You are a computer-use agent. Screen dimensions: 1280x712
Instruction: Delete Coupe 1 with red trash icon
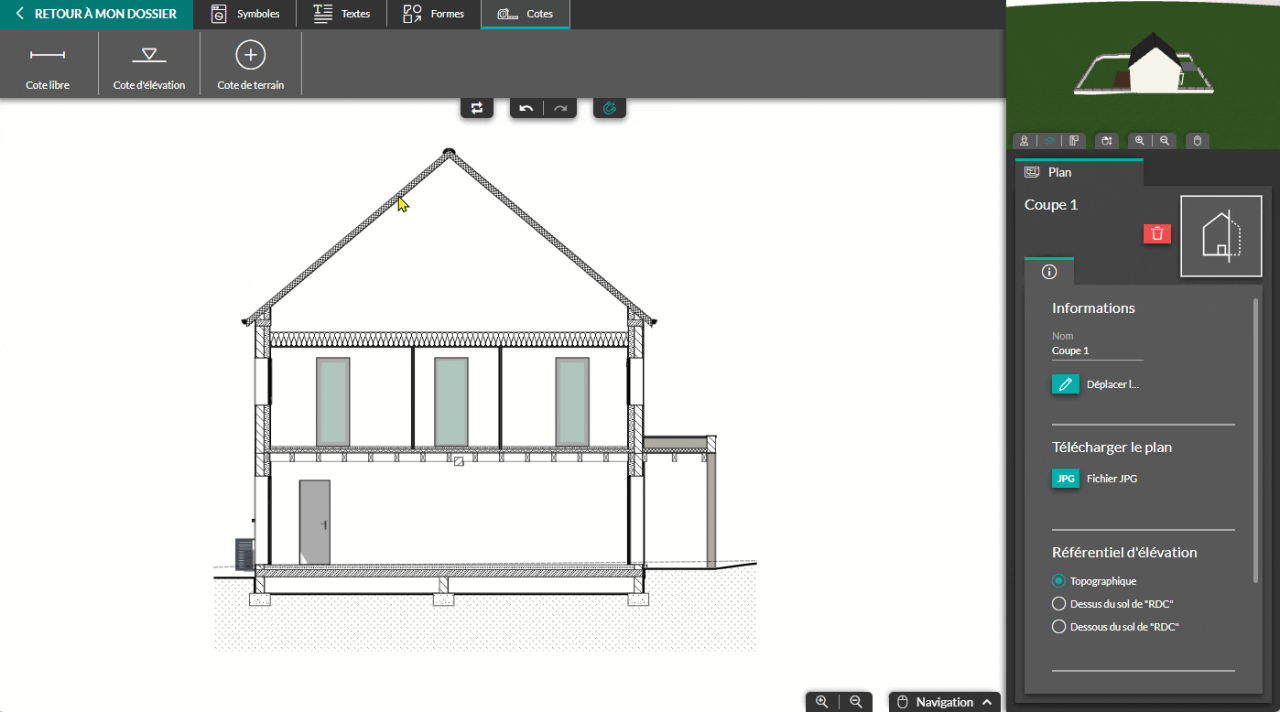click(1157, 233)
